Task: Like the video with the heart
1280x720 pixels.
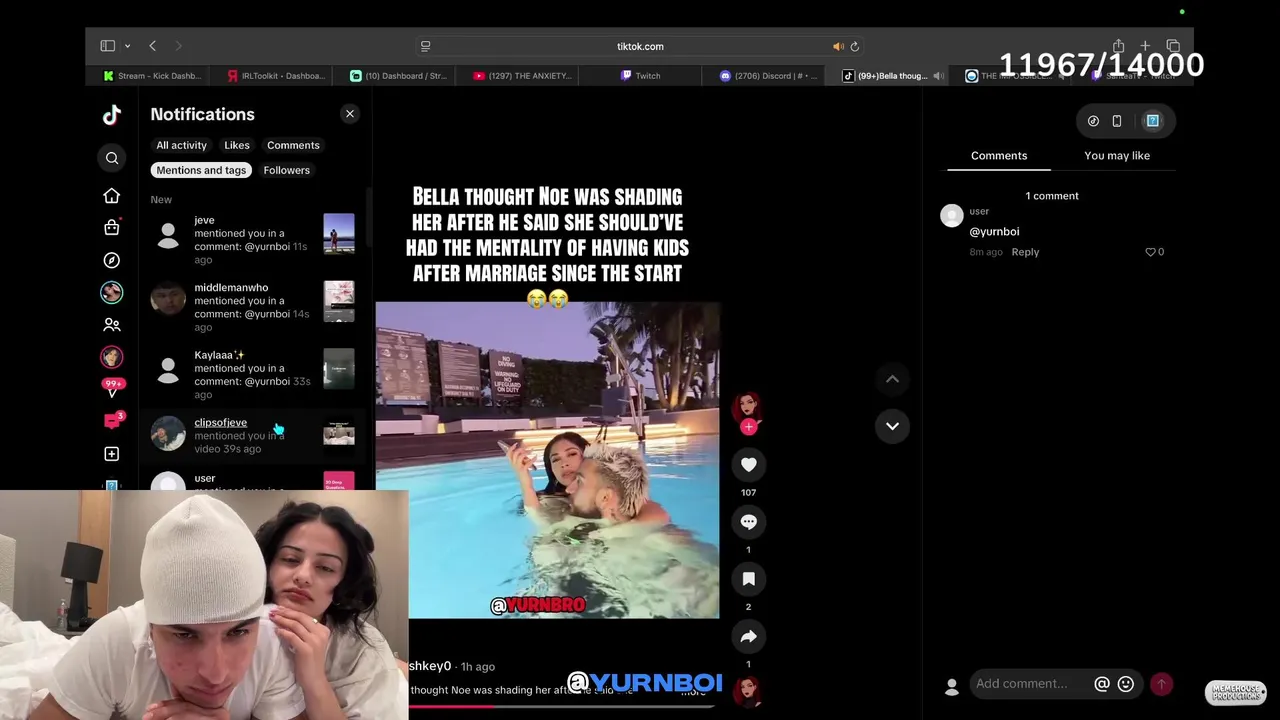Action: point(748,465)
